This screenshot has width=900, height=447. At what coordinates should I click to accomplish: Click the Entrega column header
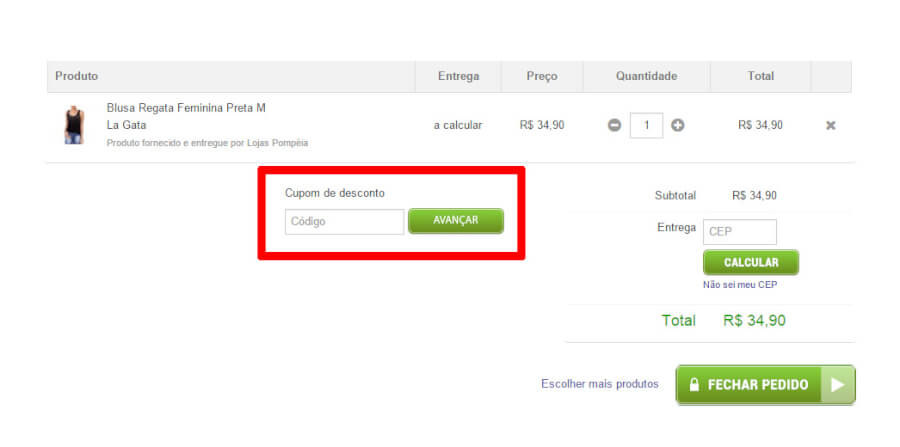tap(458, 76)
